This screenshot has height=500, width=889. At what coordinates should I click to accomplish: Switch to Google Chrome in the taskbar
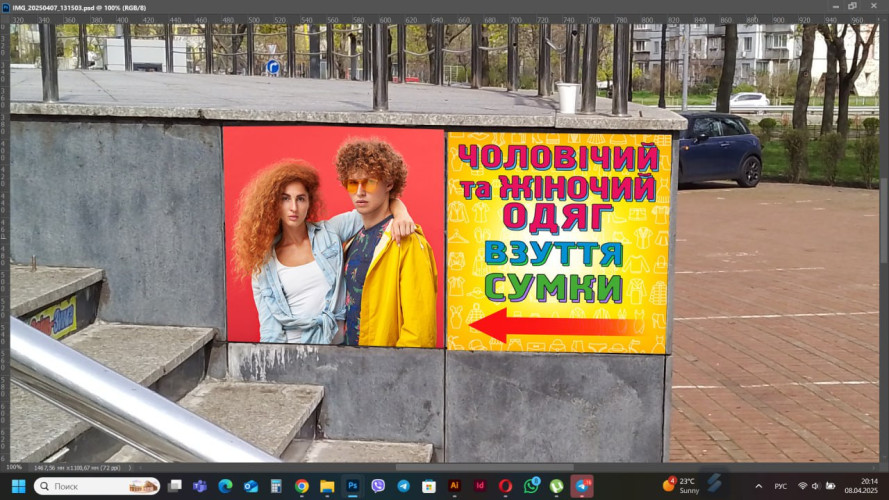301,486
